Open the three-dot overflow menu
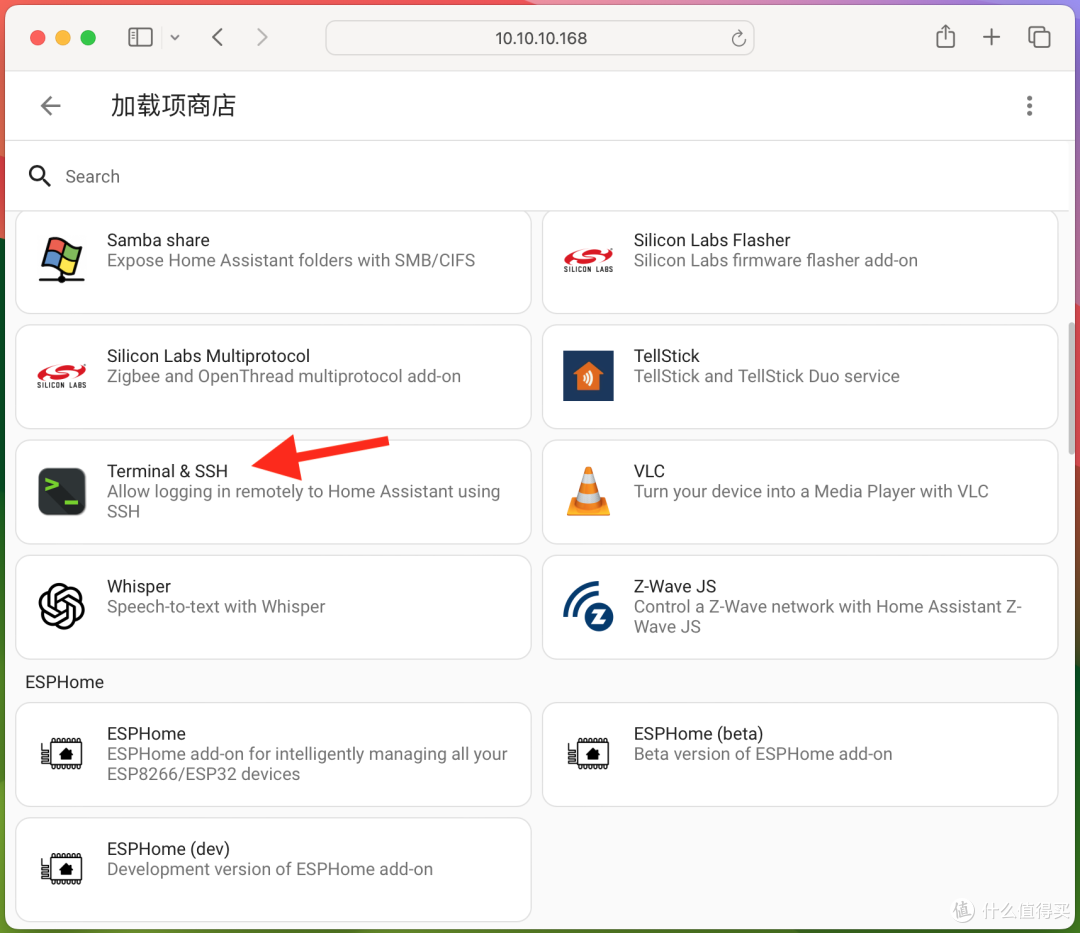The height and width of the screenshot is (933, 1080). click(x=1029, y=106)
